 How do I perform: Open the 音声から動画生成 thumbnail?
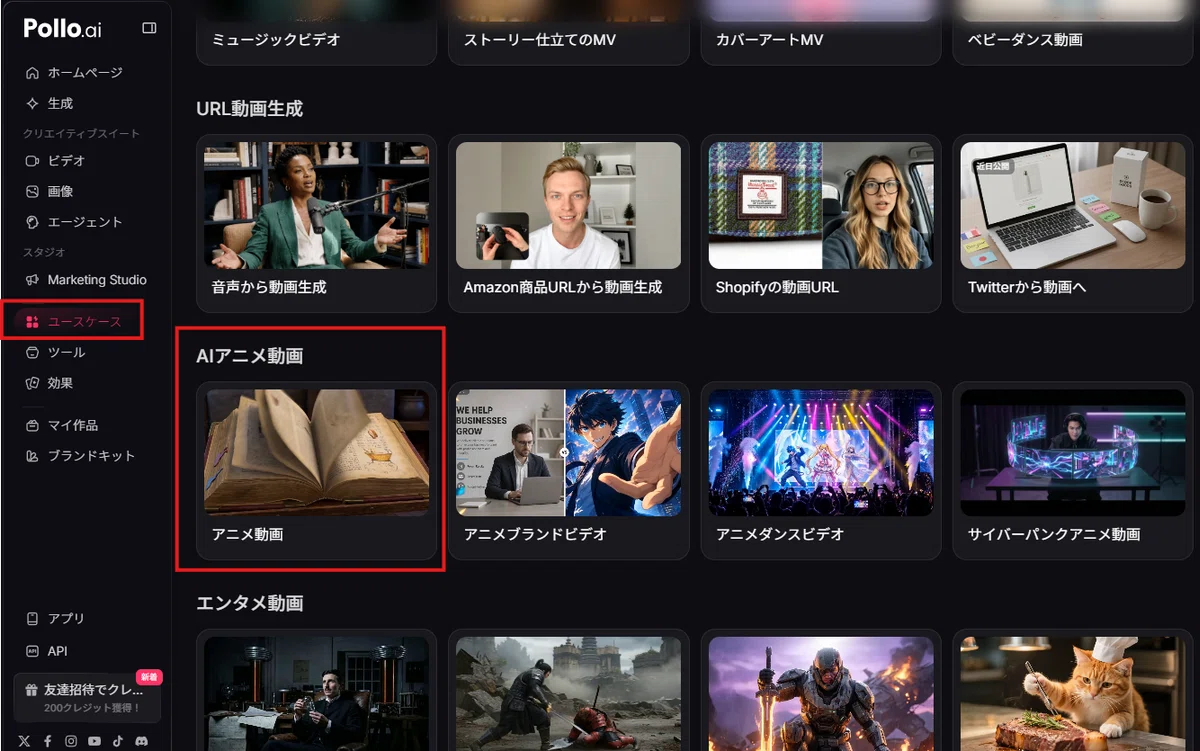click(316, 205)
